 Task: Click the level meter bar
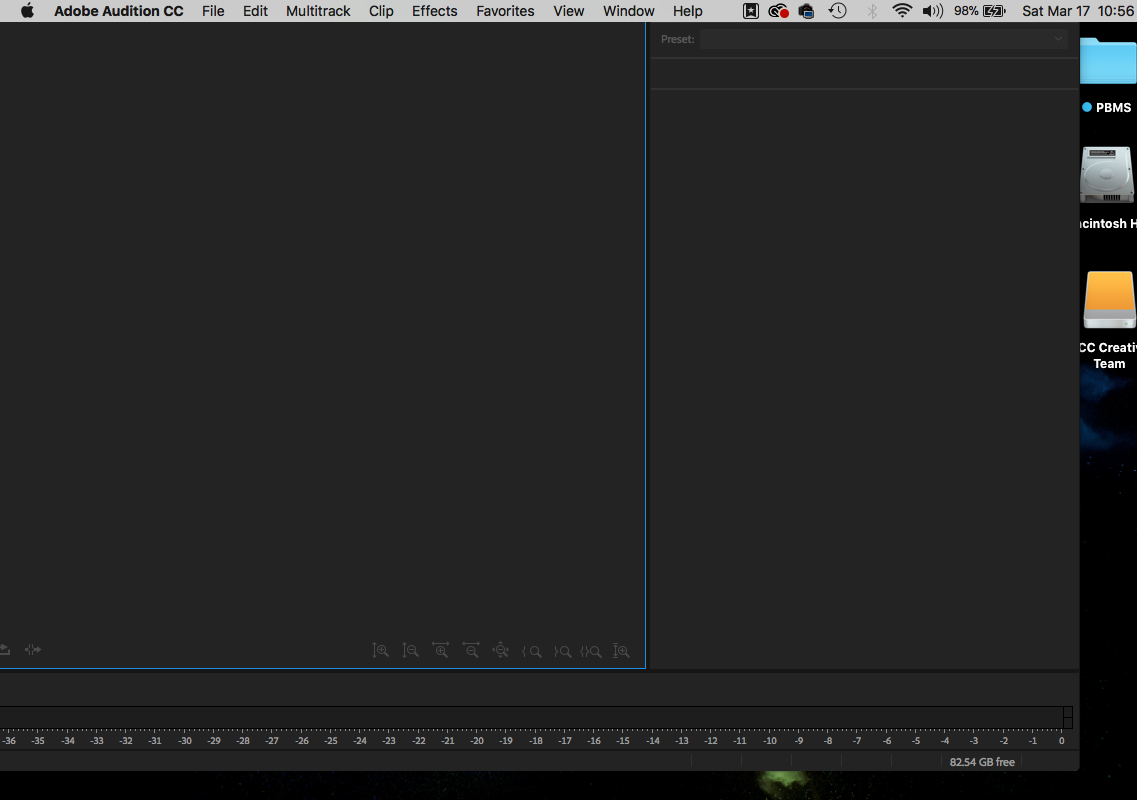(531, 717)
